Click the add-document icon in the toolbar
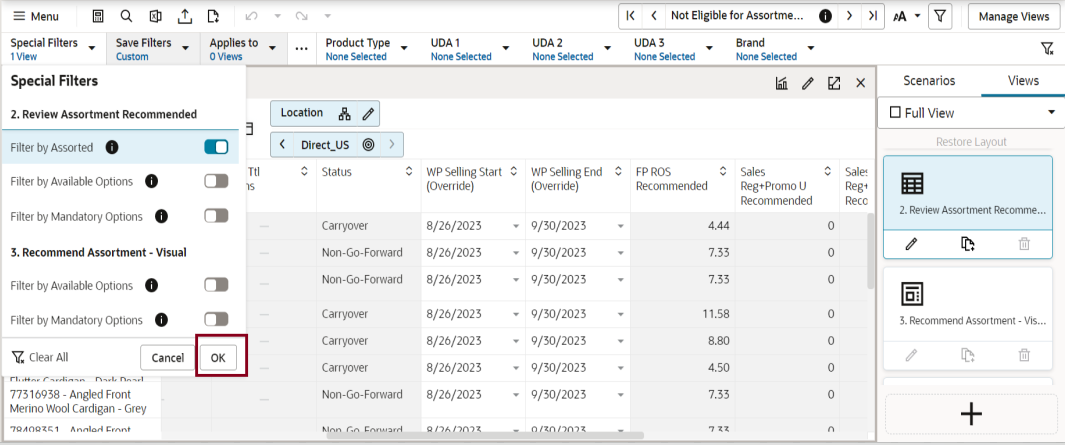1065x445 pixels. click(214, 16)
